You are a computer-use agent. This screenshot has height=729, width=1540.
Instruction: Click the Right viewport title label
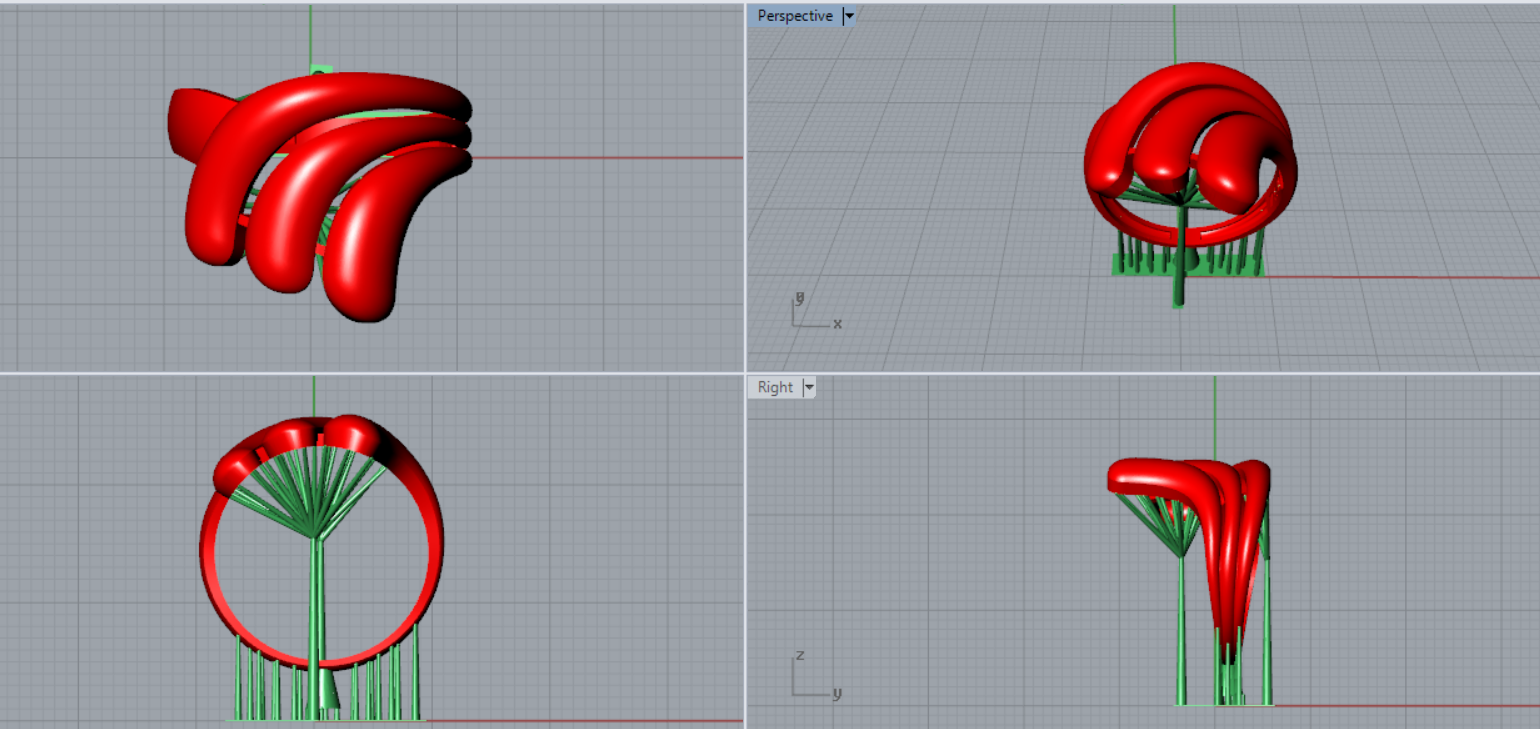775,388
